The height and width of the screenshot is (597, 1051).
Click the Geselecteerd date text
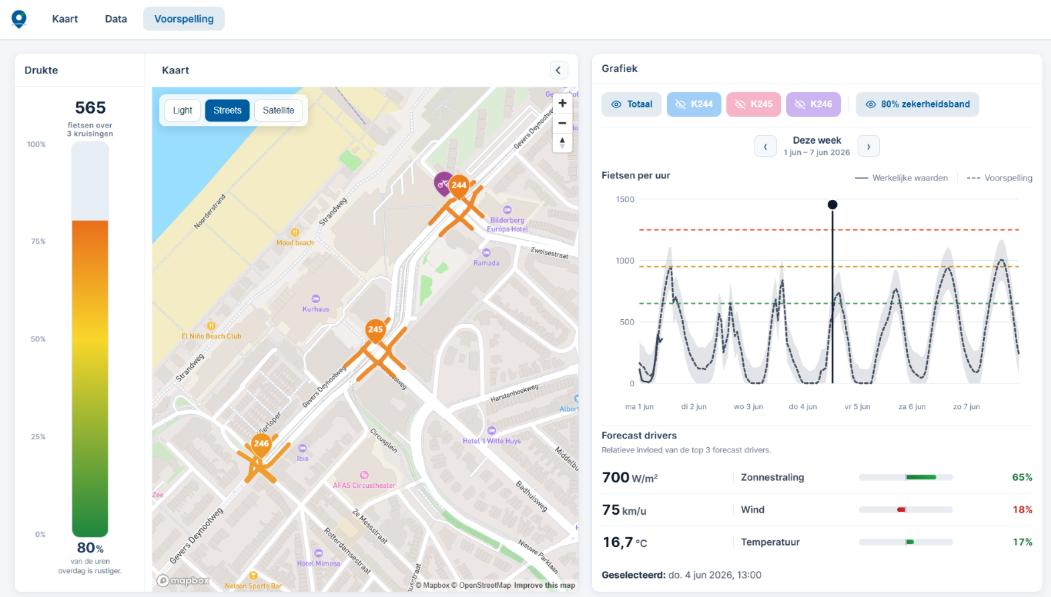pyautogui.click(x=681, y=575)
